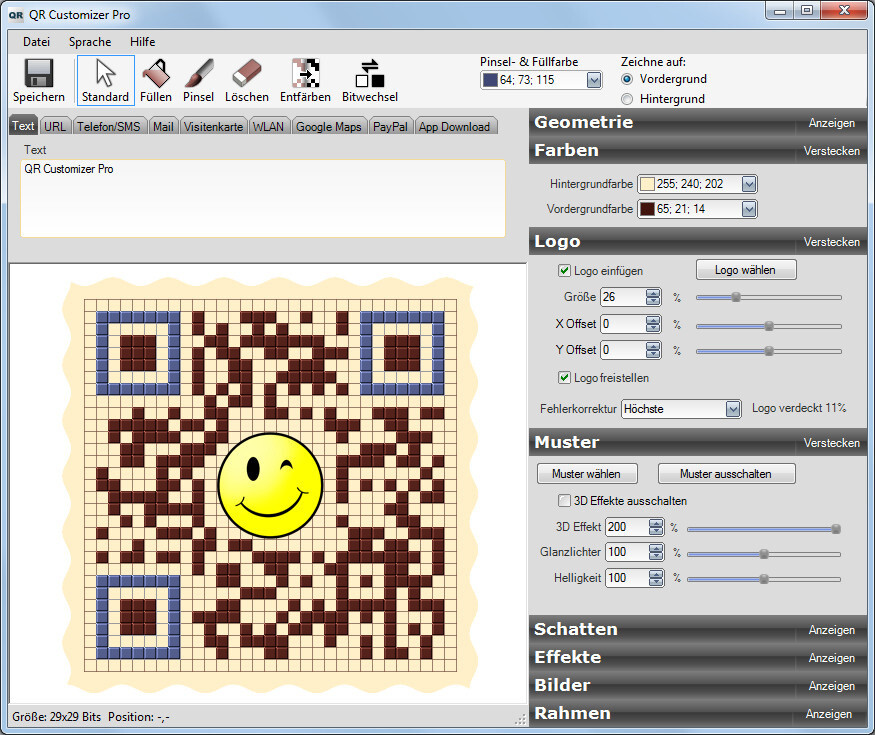Select Hintergrund drawing target
This screenshot has width=875, height=735.
coord(627,99)
